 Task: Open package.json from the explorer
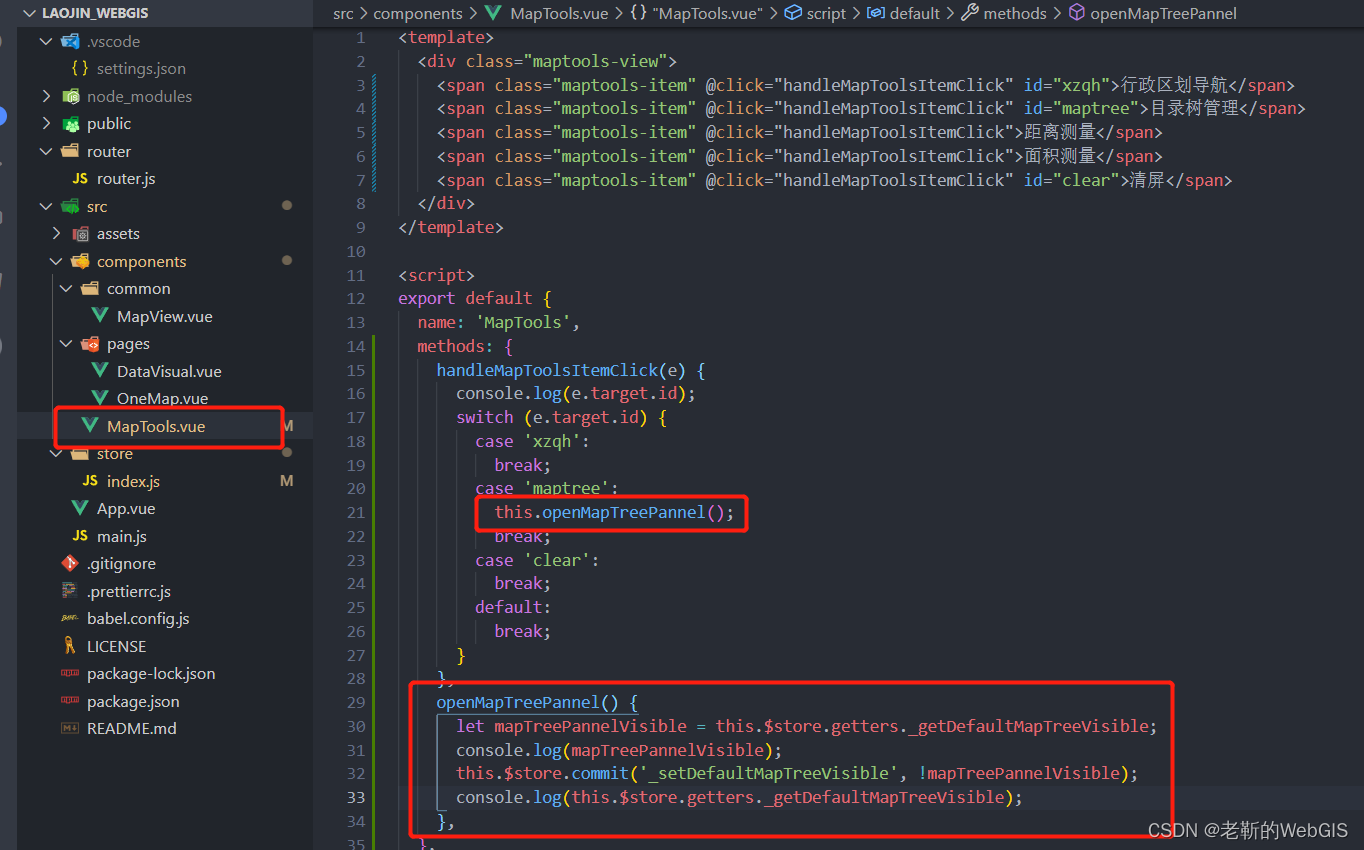click(133, 701)
